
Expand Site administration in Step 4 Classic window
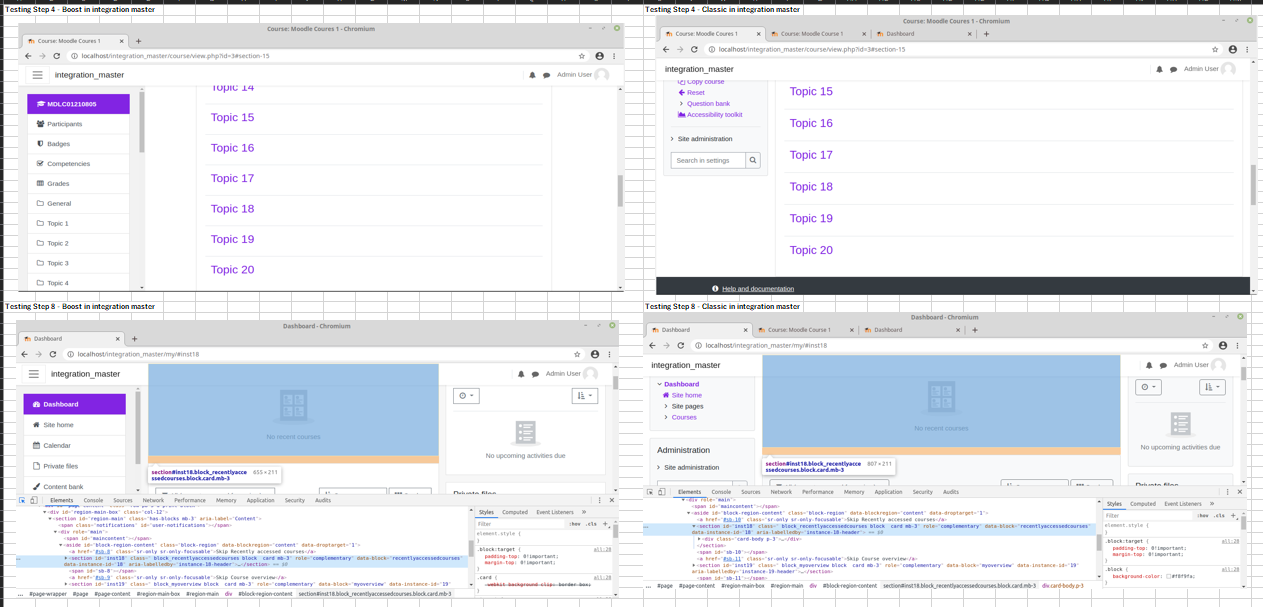[672, 139]
